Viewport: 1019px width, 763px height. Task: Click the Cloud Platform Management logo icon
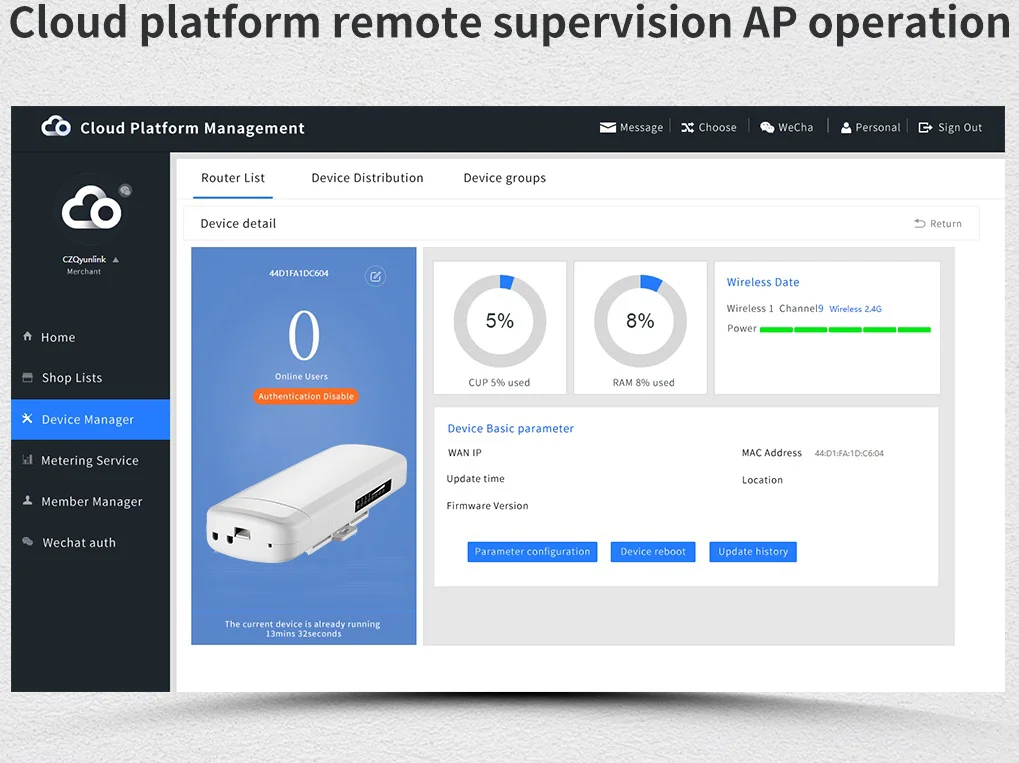[x=56, y=127]
